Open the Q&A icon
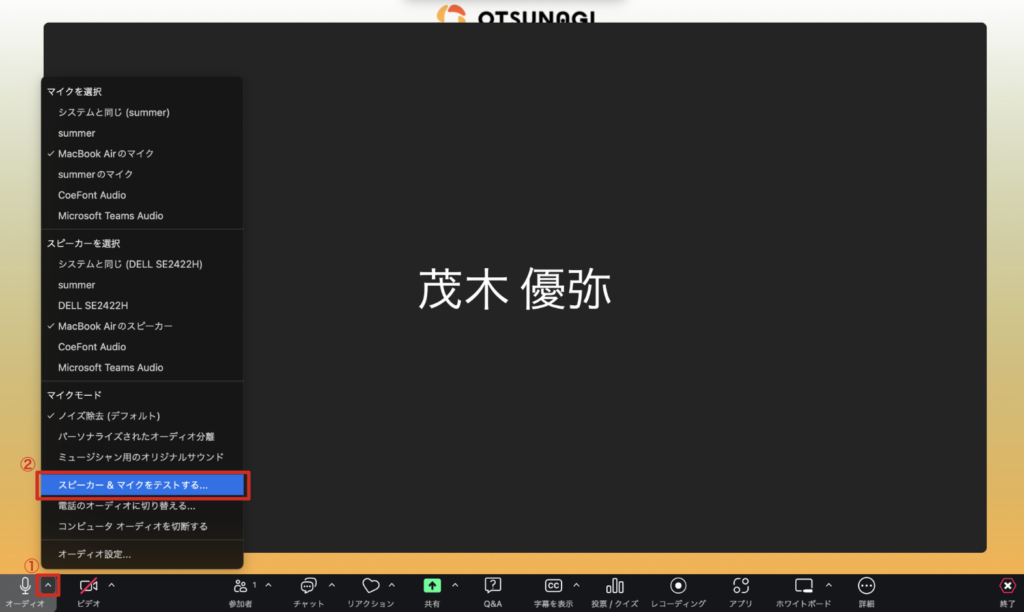This screenshot has height=612, width=1024. coord(493,586)
